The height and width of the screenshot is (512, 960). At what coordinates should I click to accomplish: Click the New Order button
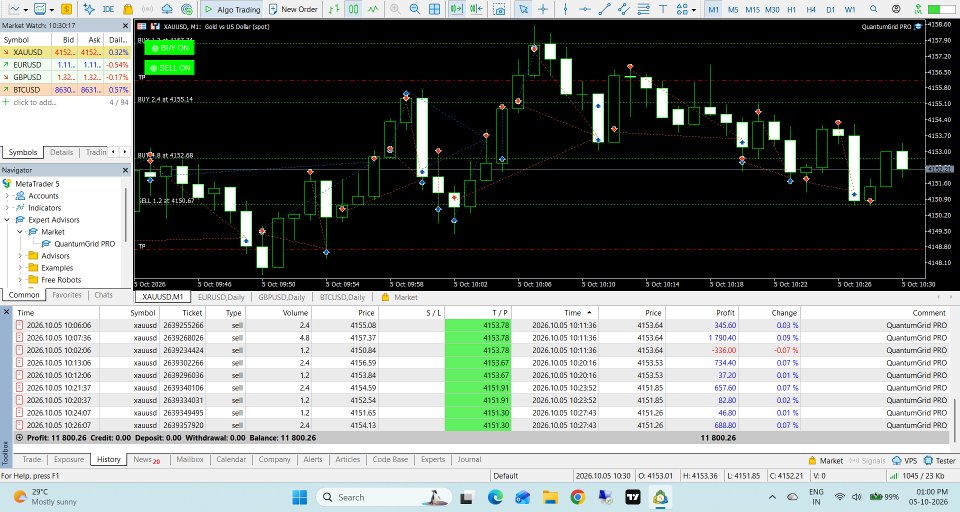293,9
